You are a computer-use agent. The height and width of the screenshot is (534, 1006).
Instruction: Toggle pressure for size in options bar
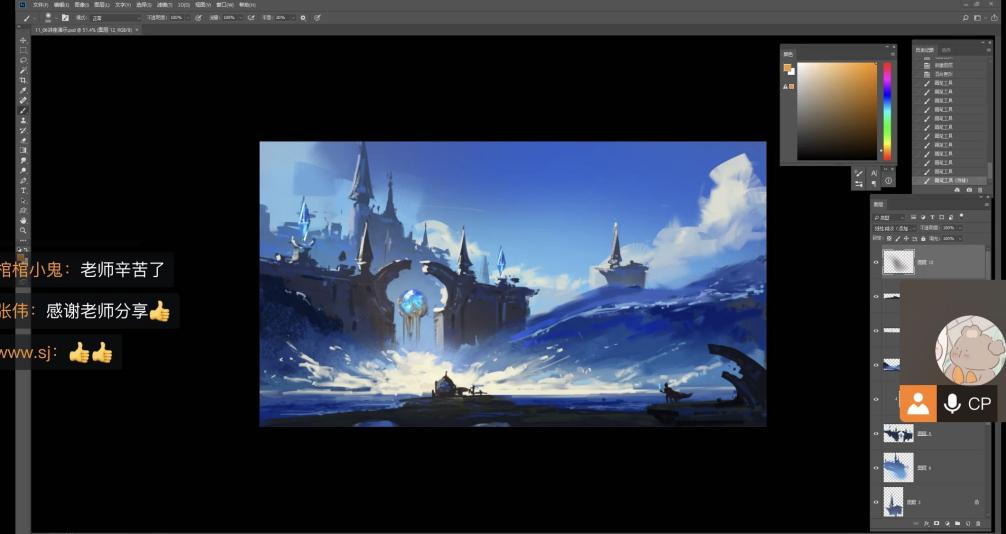(318, 18)
